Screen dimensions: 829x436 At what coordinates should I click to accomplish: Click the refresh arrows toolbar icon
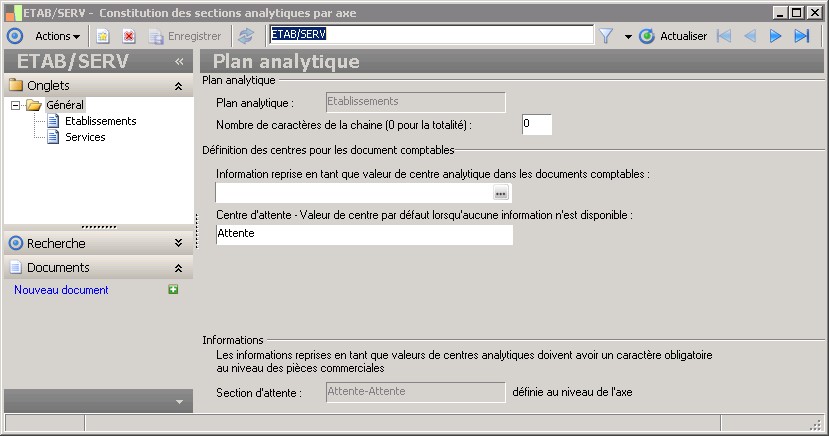click(x=246, y=36)
